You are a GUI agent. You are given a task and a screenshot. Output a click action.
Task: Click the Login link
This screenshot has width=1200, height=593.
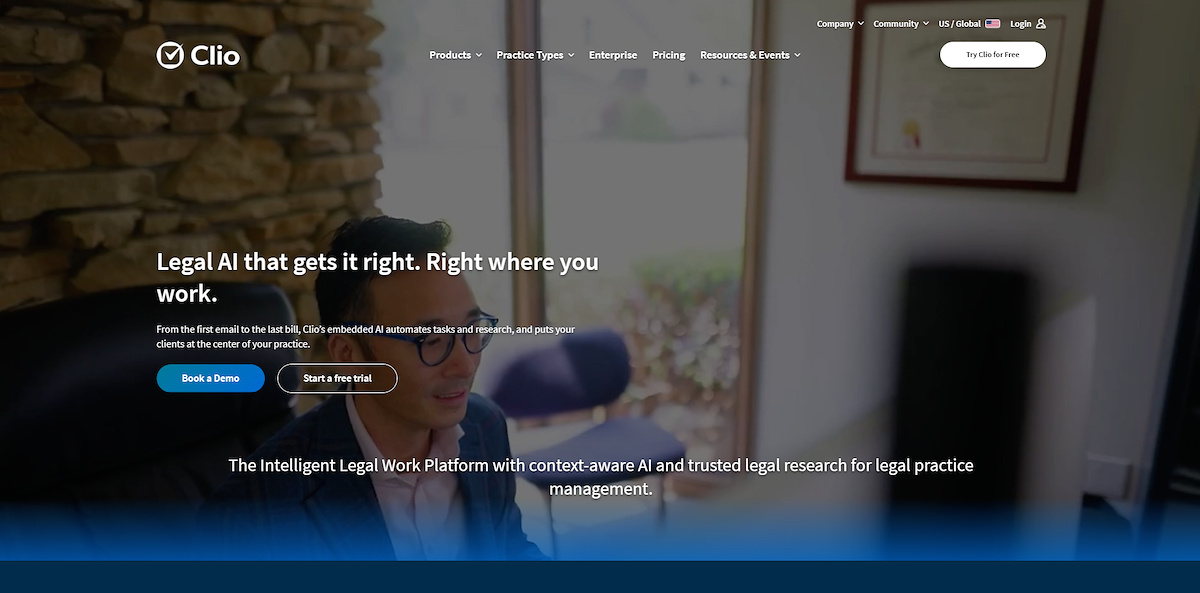pos(1020,24)
